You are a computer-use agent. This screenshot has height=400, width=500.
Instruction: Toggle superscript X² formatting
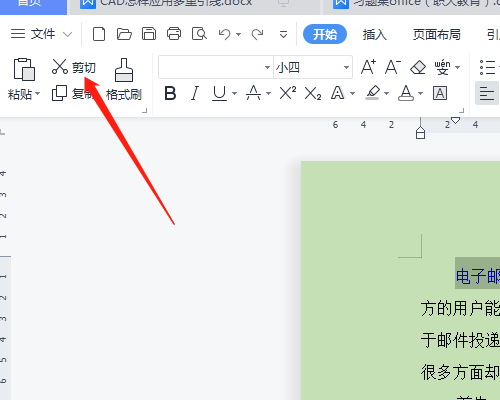coord(288,93)
